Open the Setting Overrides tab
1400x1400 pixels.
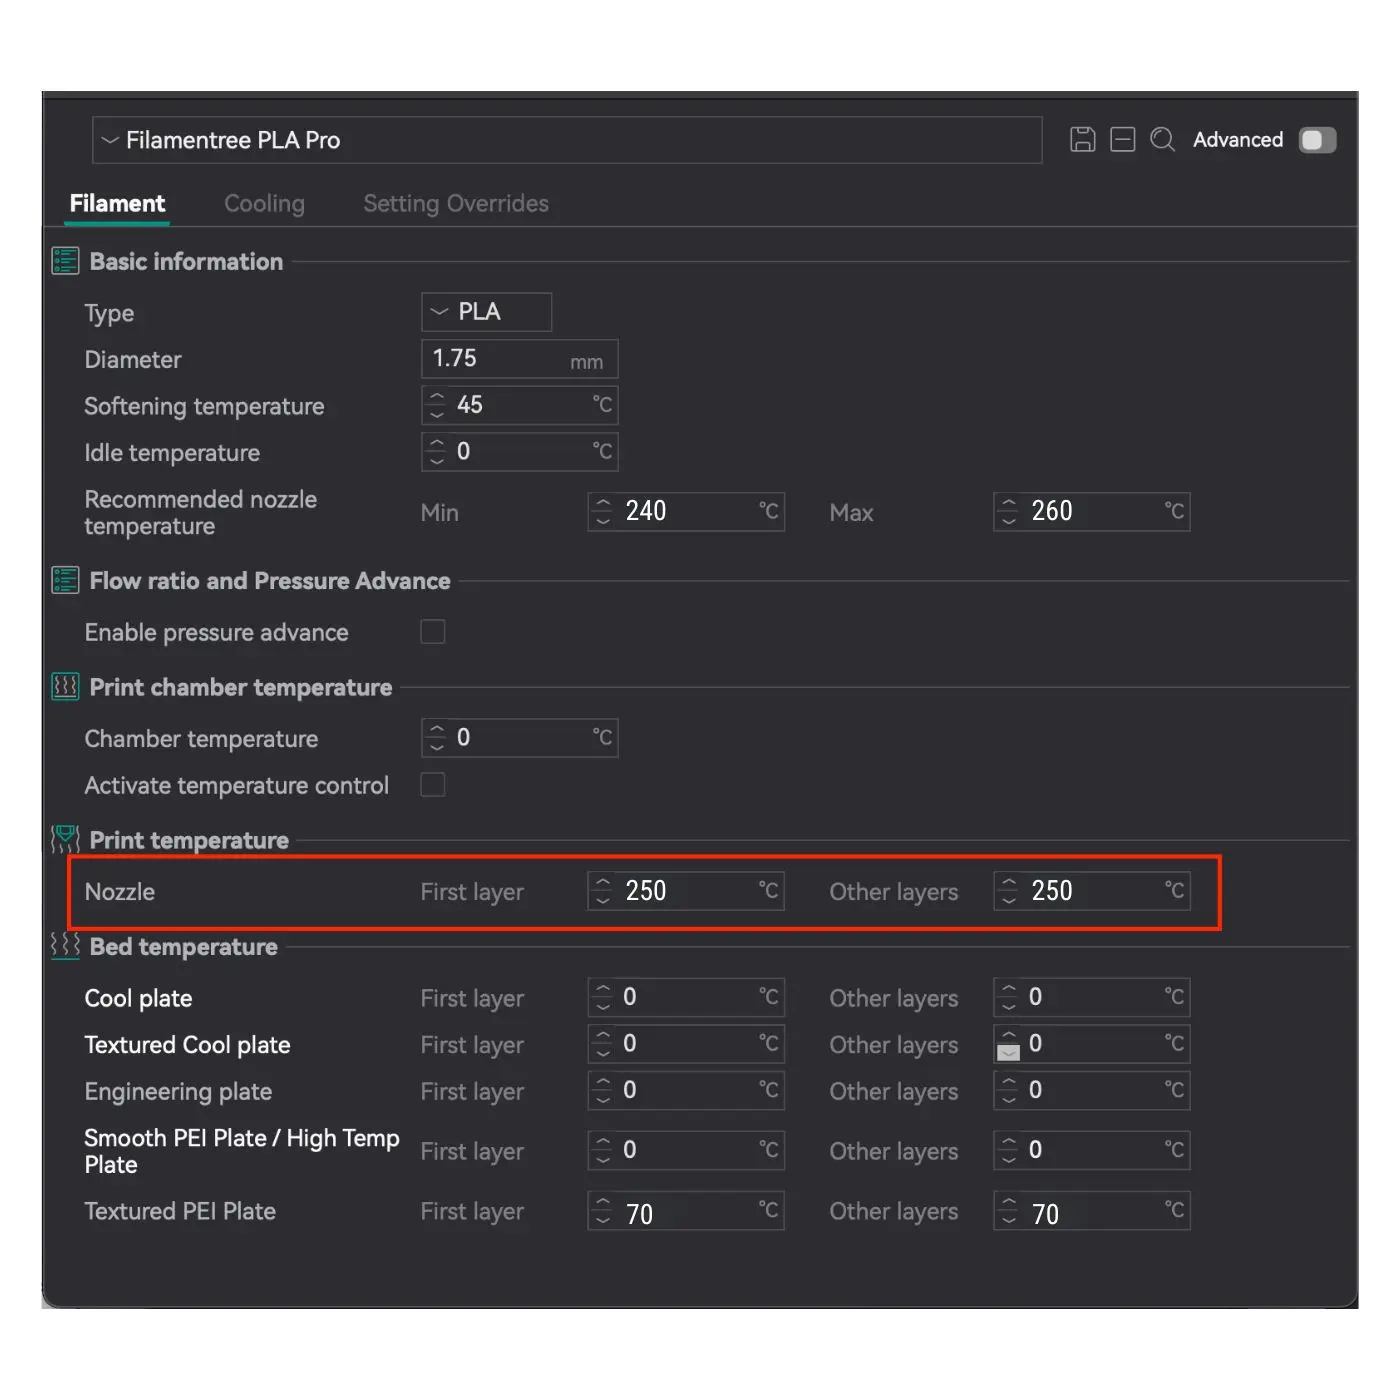pyautogui.click(x=456, y=204)
